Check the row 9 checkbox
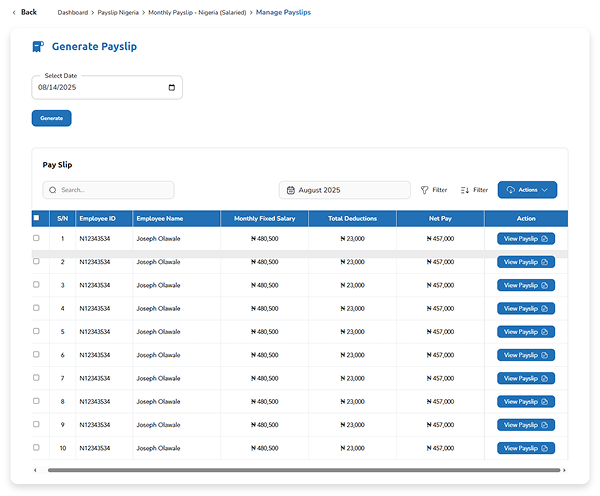Image resolution: width=600 pixels, height=496 pixels. click(x=36, y=424)
